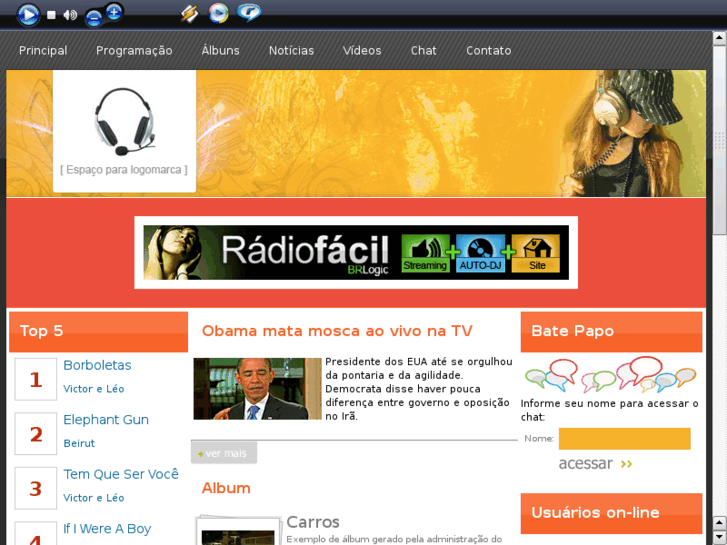This screenshot has height=545, width=727.
Task: Click the Carros album cover thumbnail
Action: tap(238, 530)
